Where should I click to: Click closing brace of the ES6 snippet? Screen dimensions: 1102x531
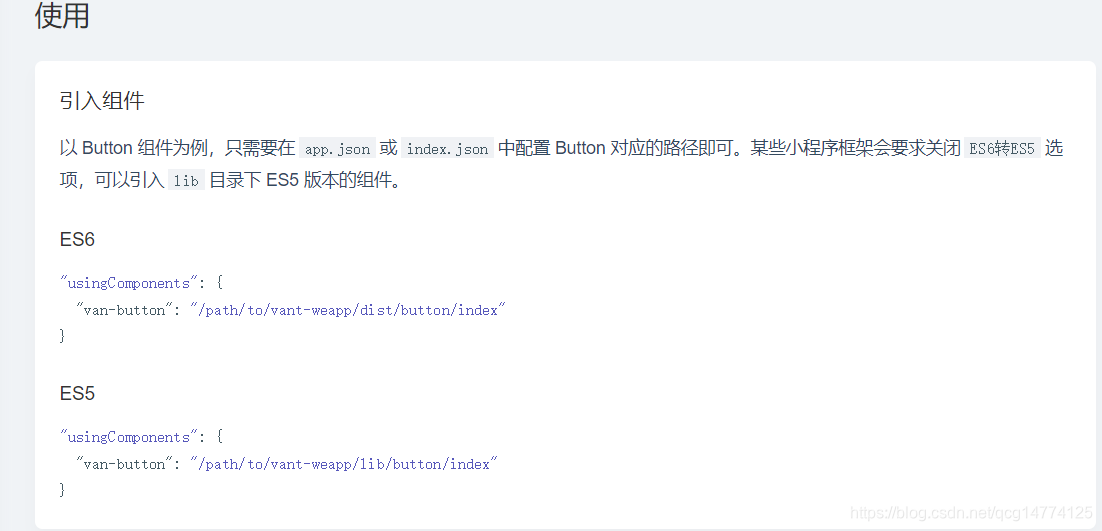(x=63, y=336)
